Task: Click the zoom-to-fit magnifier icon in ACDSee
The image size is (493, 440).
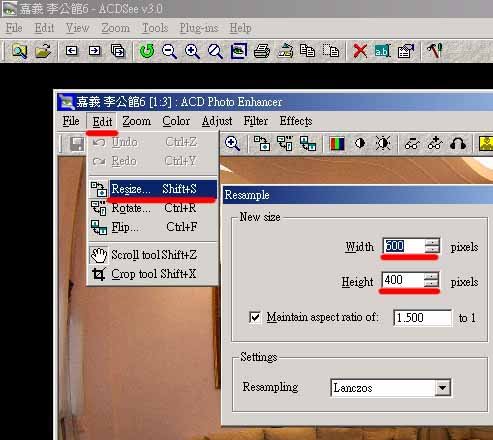Action: (215, 51)
